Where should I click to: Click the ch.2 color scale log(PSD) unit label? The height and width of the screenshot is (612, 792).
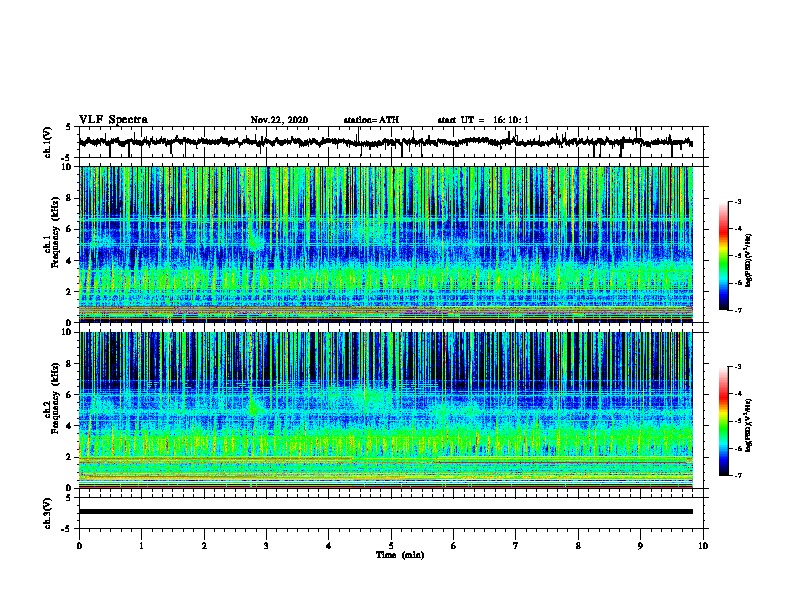click(x=749, y=426)
